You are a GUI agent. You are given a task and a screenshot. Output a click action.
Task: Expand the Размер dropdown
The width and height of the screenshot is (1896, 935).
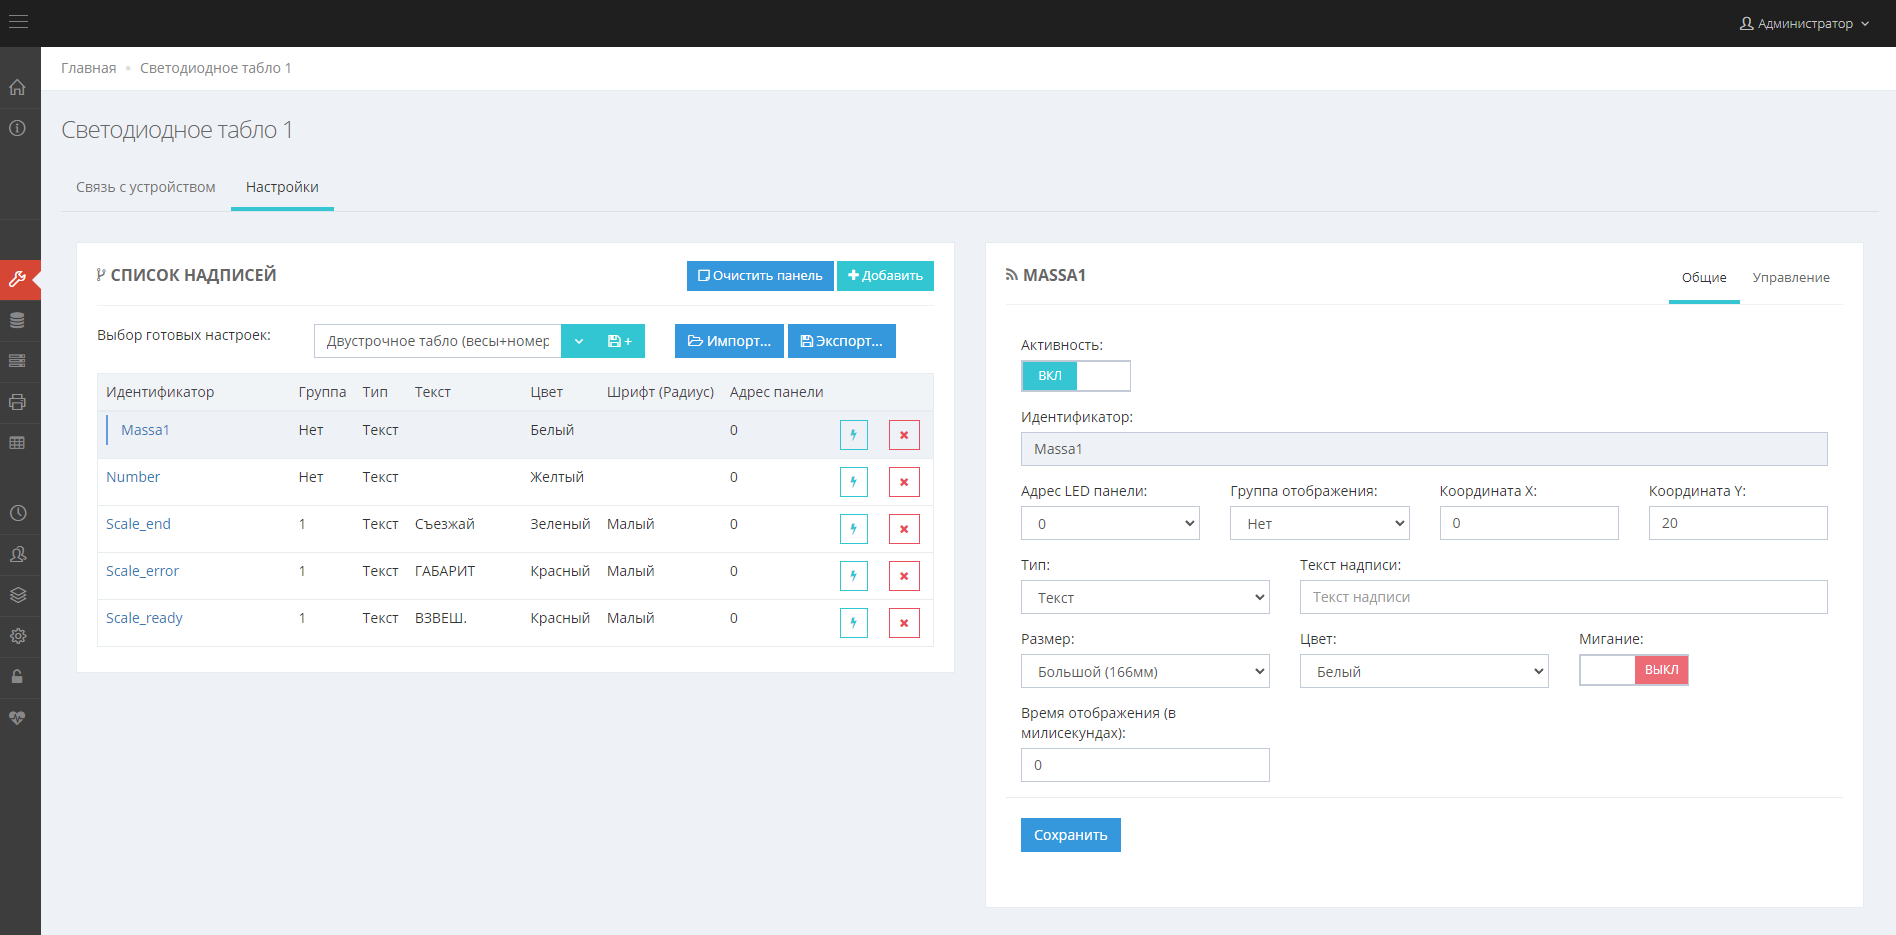1144,672
